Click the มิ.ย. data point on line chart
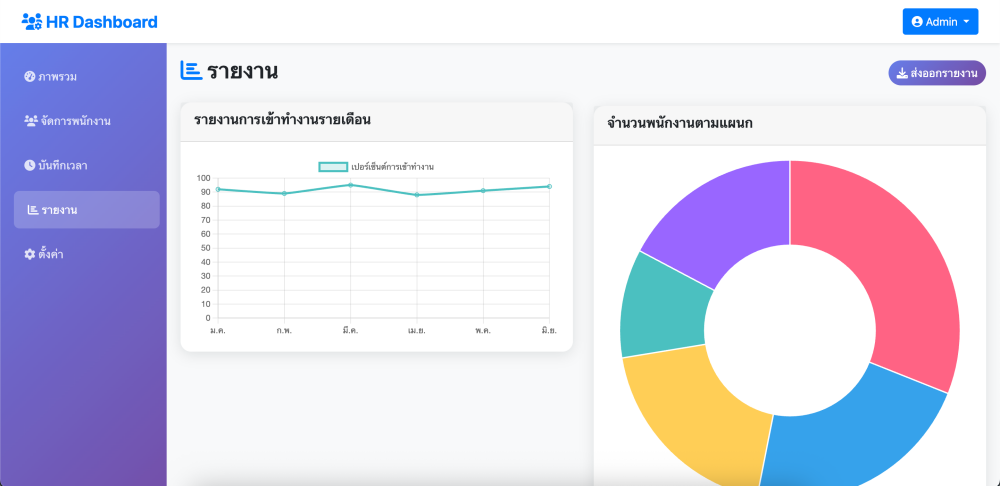 coord(549,186)
